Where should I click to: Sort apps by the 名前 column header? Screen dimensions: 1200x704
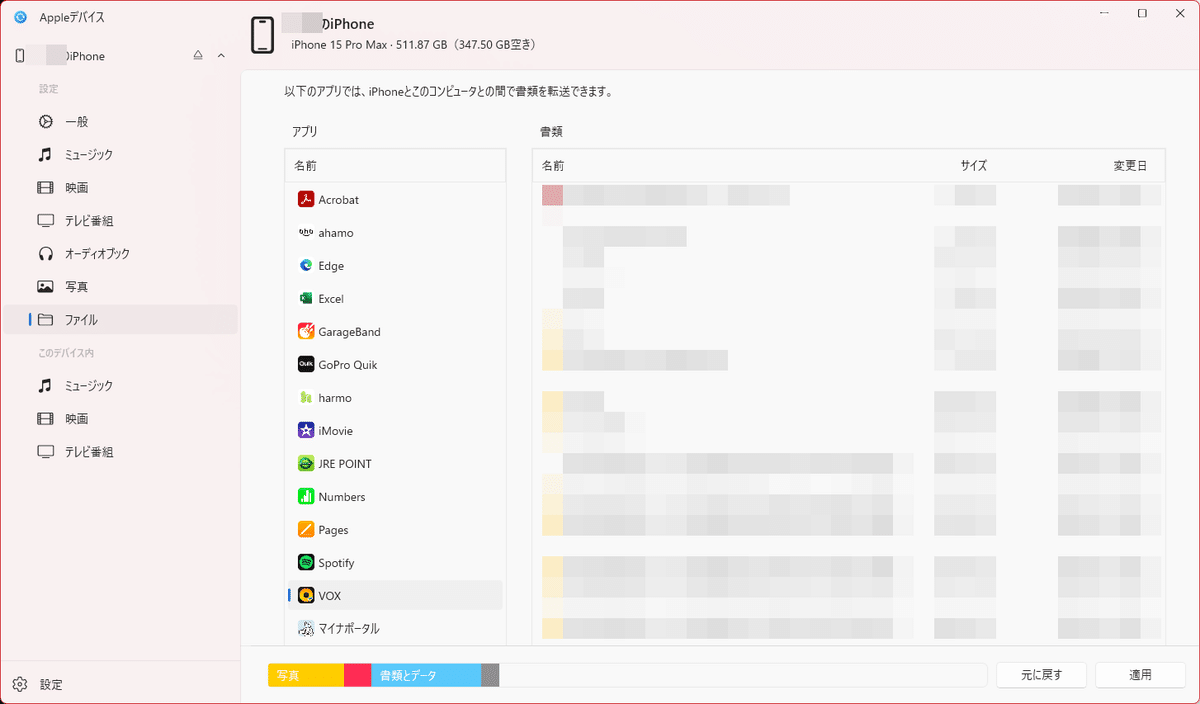(395, 165)
